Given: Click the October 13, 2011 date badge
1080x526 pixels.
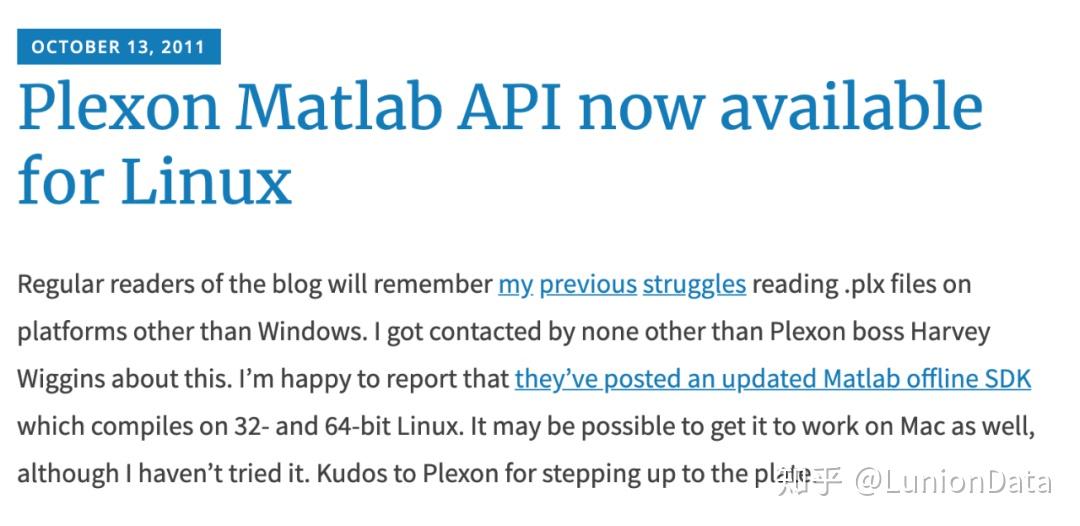Looking at the screenshot, I should click(118, 47).
